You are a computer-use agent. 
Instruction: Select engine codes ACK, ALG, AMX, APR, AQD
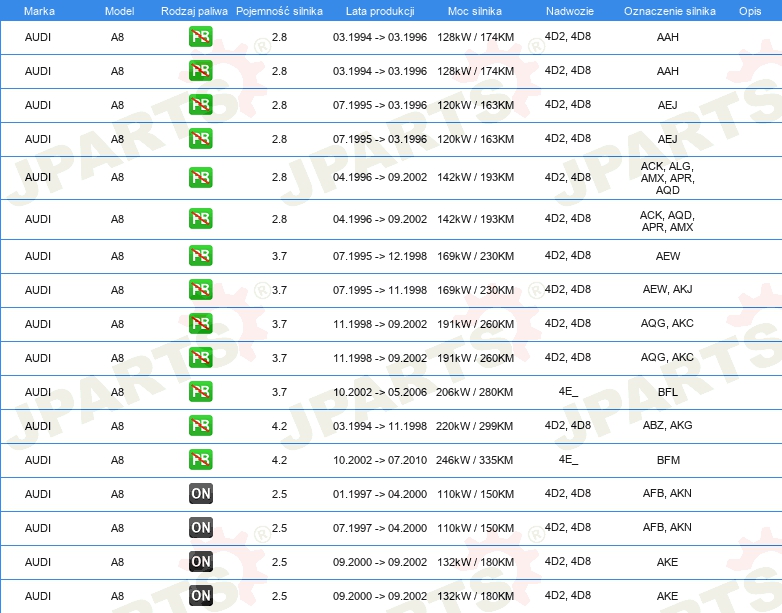point(667,178)
